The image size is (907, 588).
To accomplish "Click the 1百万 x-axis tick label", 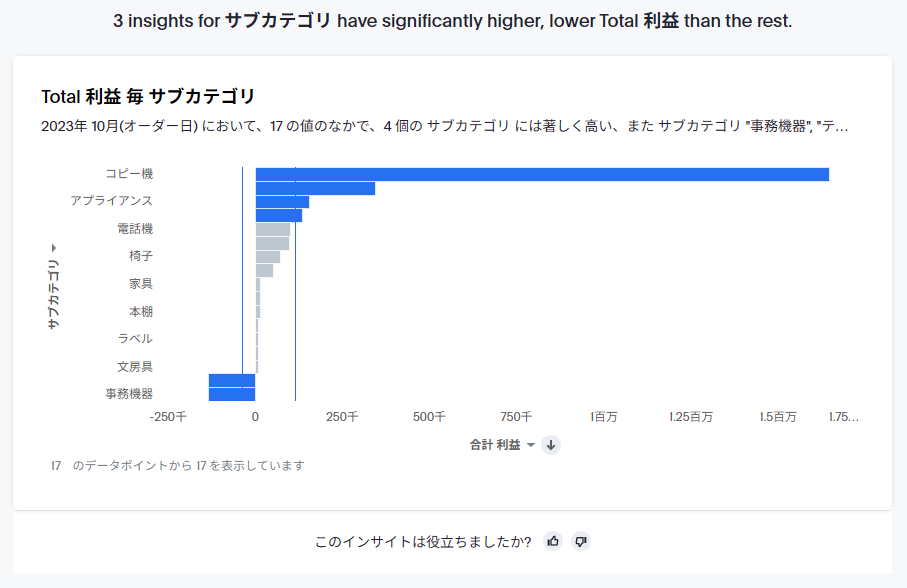I will tap(604, 417).
